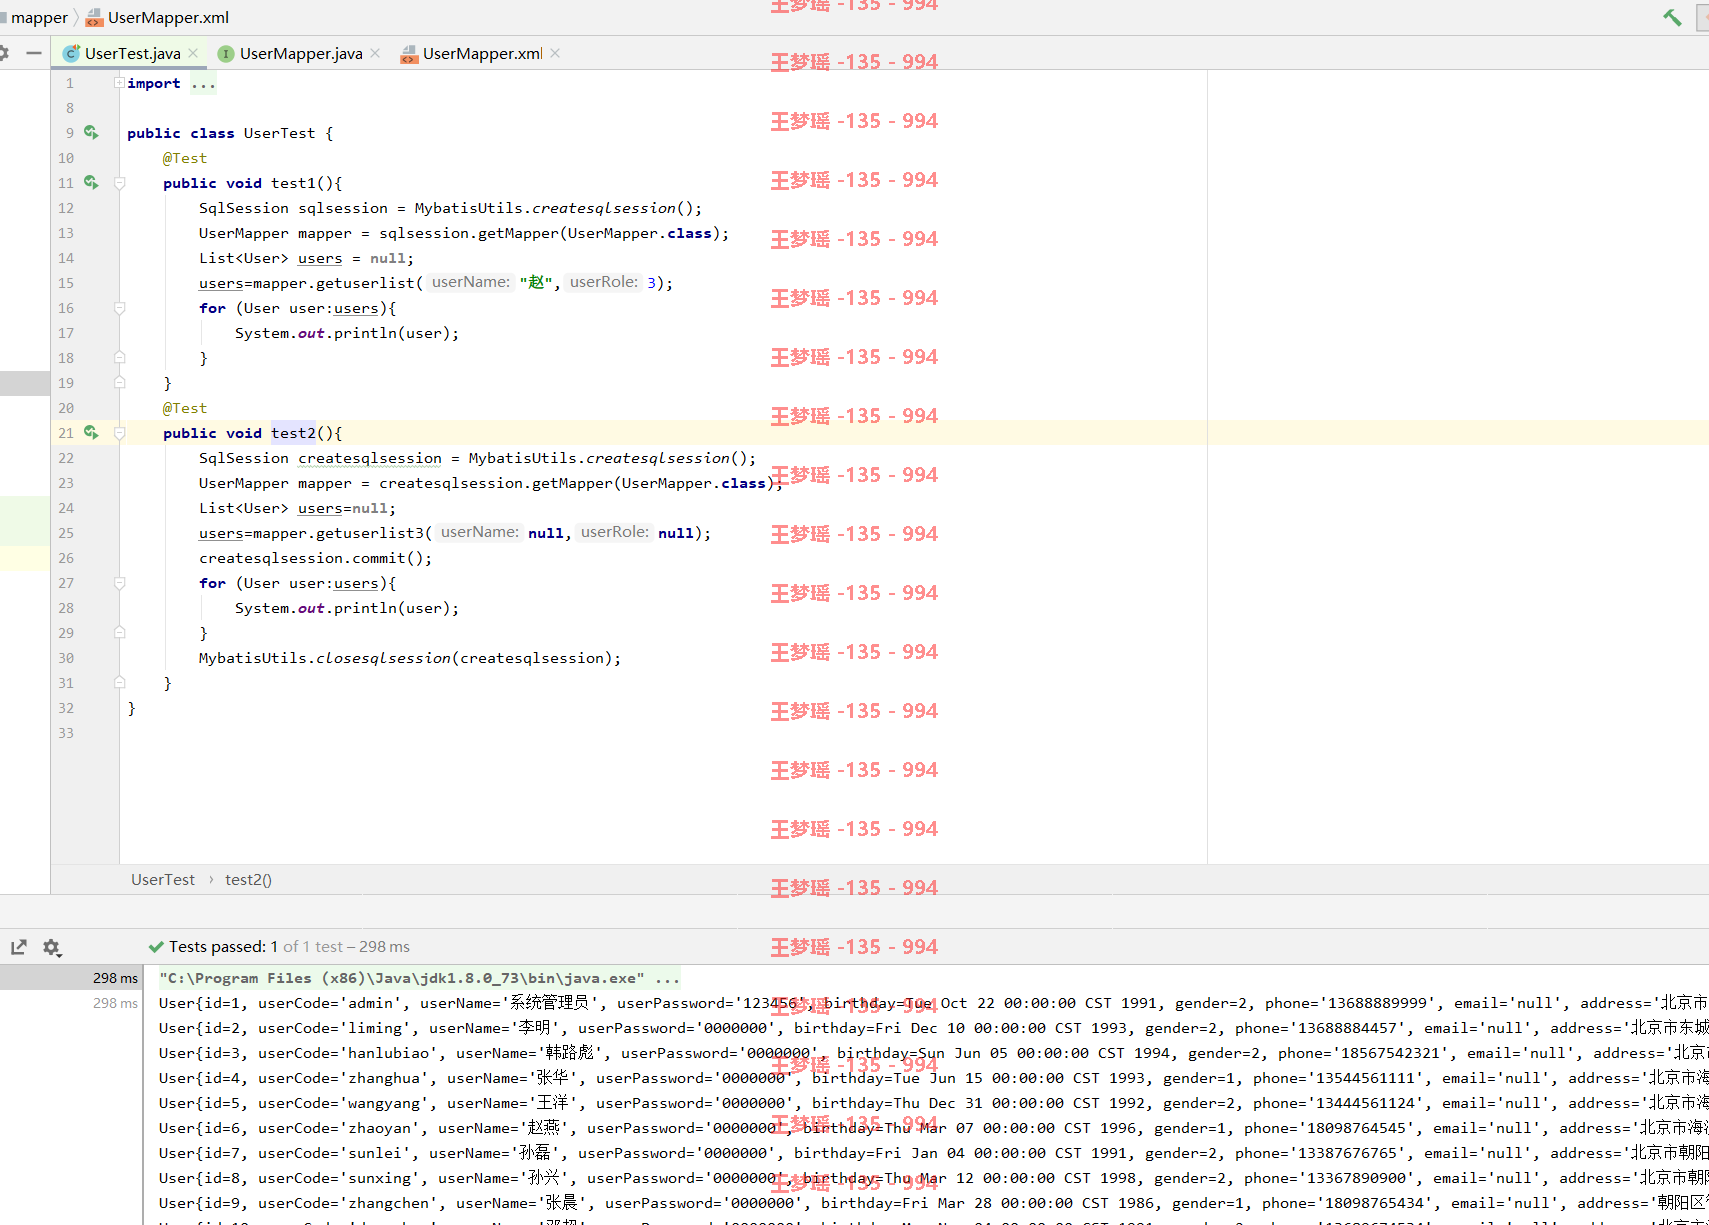The height and width of the screenshot is (1225, 1709).
Task: Click the closesqlsession call on line 30
Action: tap(383, 658)
